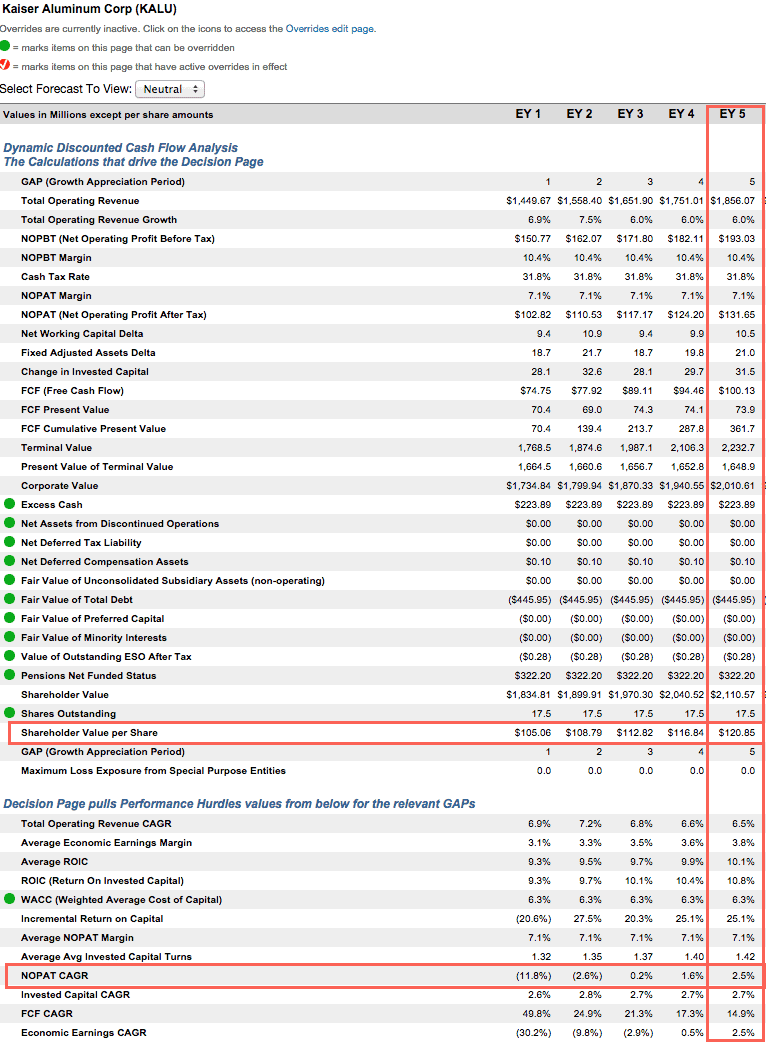The width and height of the screenshot is (766, 1047).
Task: Click EY 1 Shareholder Value per Share $105.06
Action: (x=533, y=732)
